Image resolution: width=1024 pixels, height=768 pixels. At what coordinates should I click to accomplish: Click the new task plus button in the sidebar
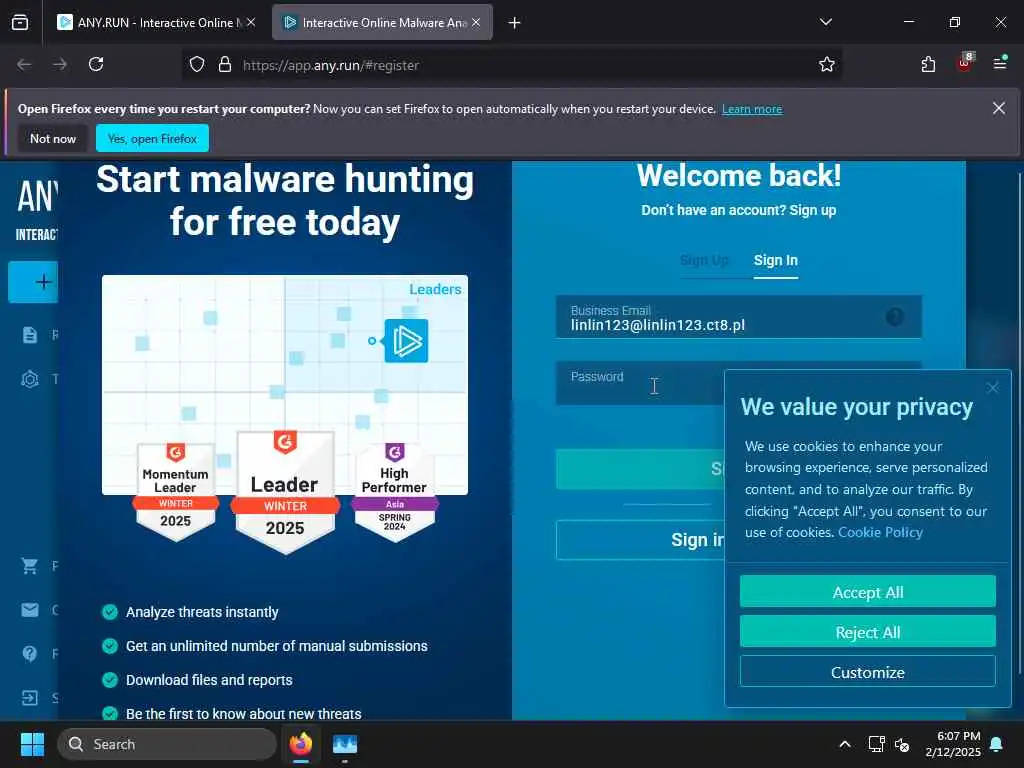coord(33,282)
